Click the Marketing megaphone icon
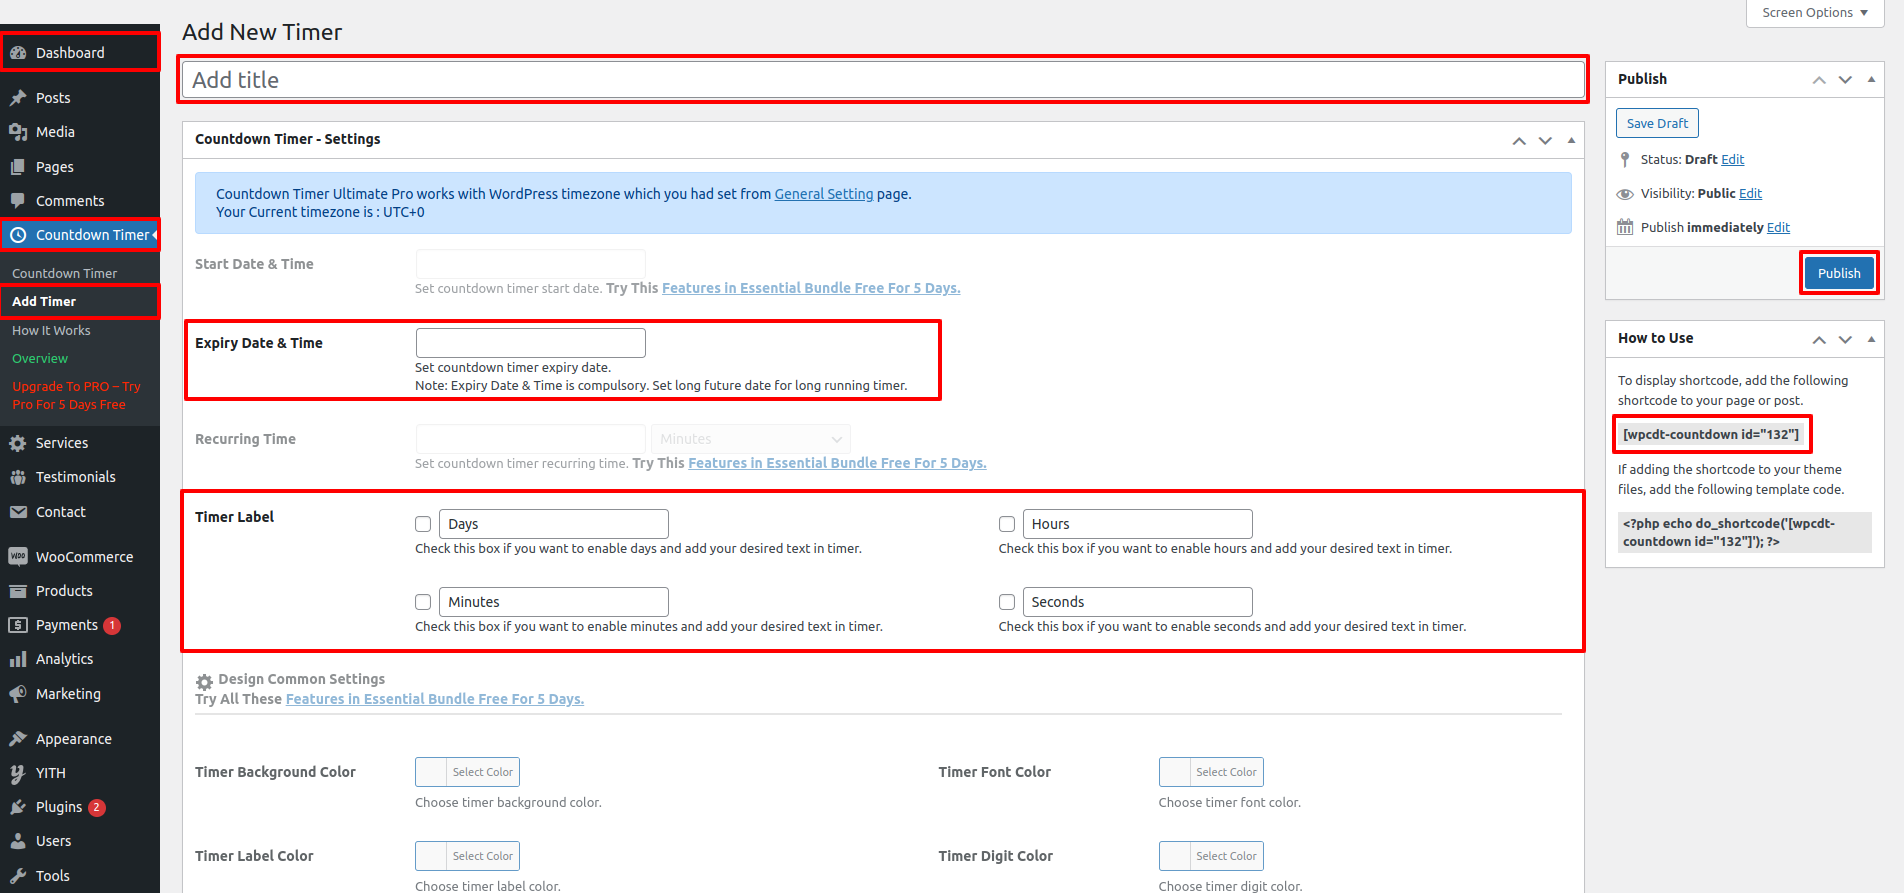 coord(18,694)
